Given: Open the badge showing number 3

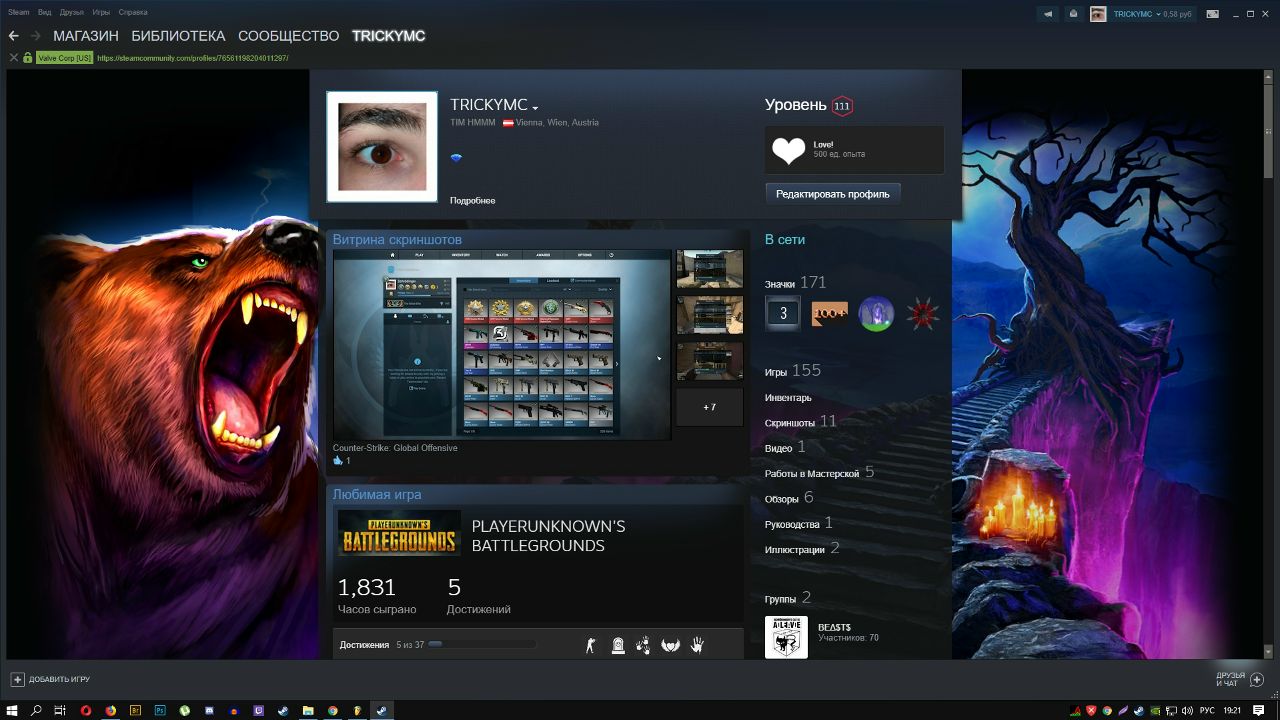Looking at the screenshot, I should pos(783,313).
